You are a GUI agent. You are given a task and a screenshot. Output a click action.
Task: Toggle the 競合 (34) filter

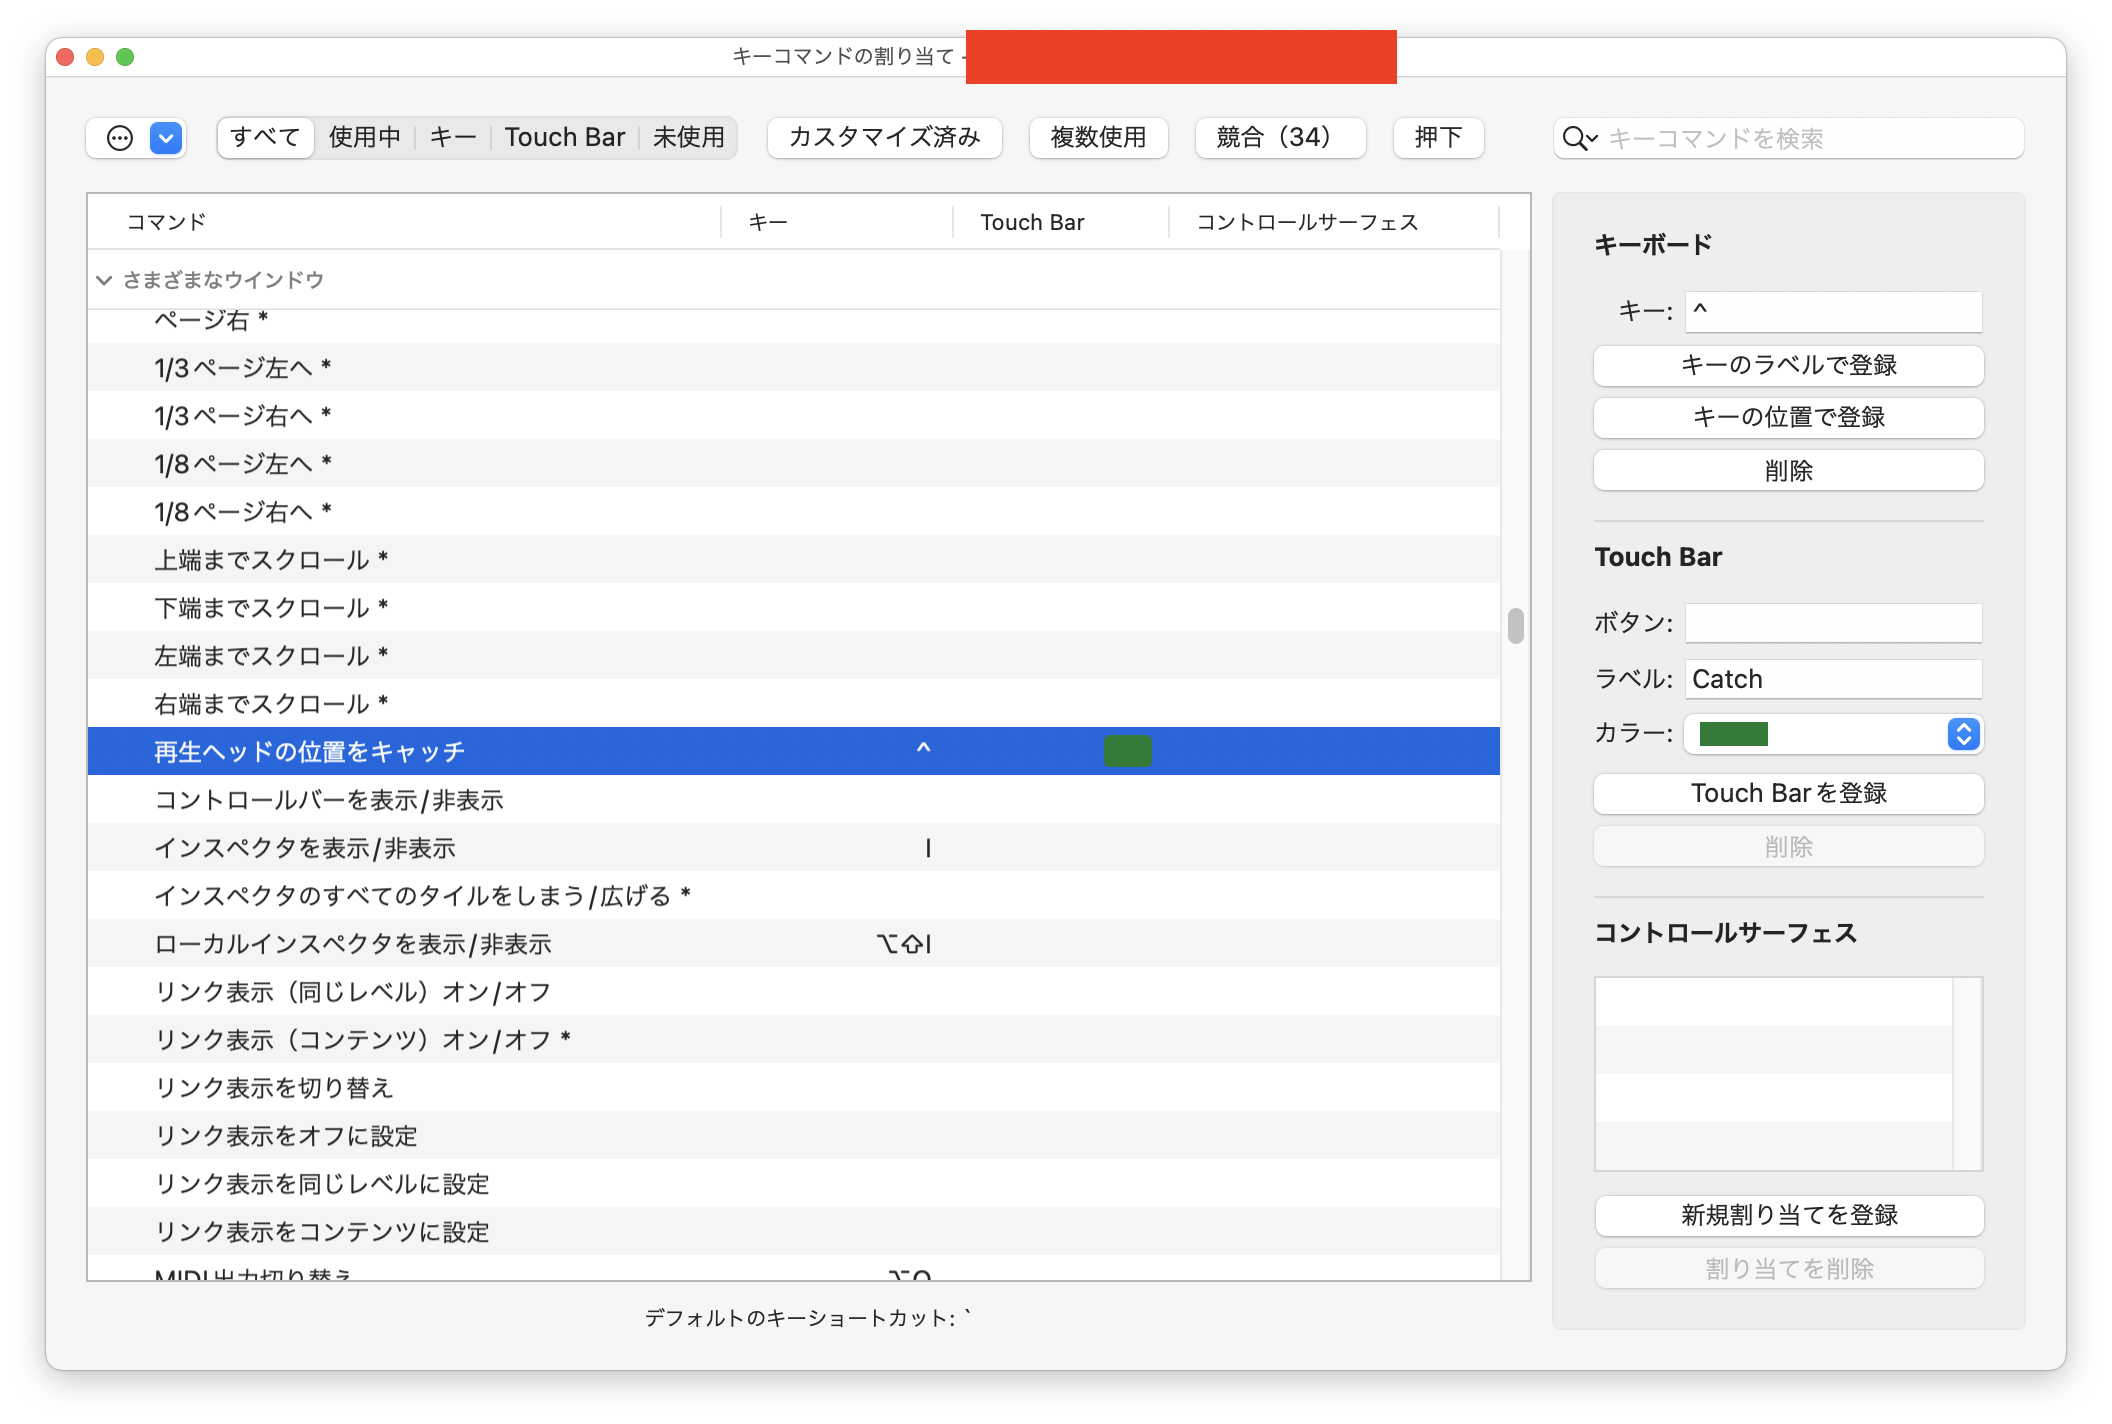1279,137
